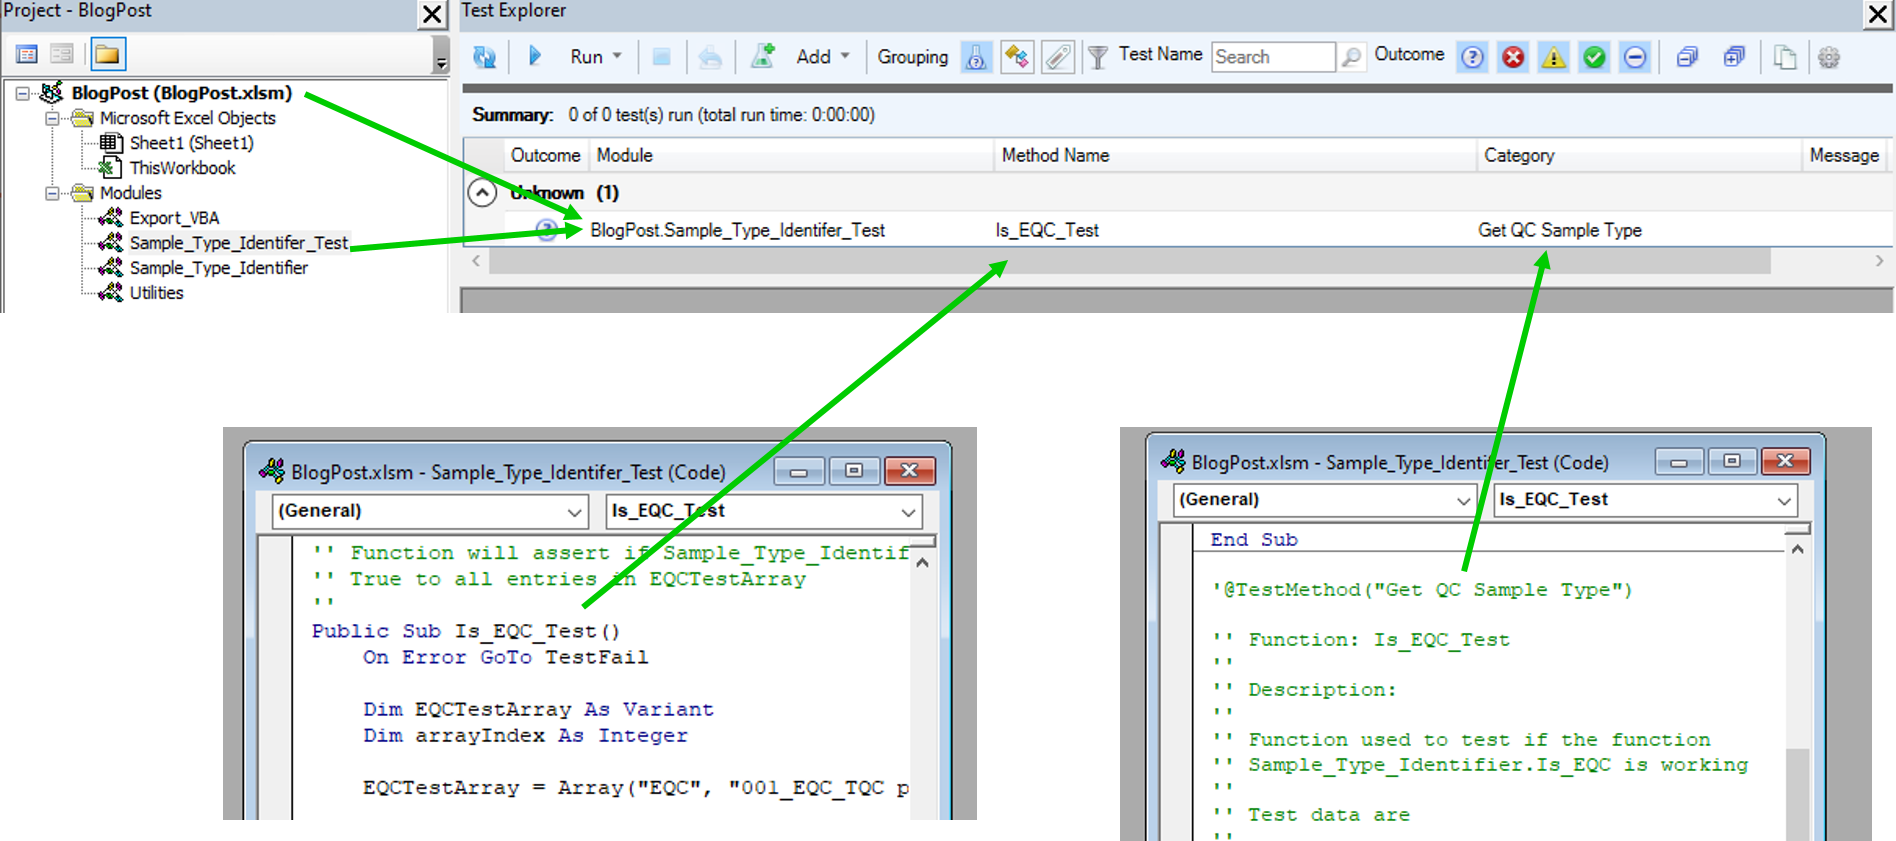This screenshot has height=841, width=1896.
Task: Open Is_EQC_Test dropdown in left code window
Action: click(908, 512)
